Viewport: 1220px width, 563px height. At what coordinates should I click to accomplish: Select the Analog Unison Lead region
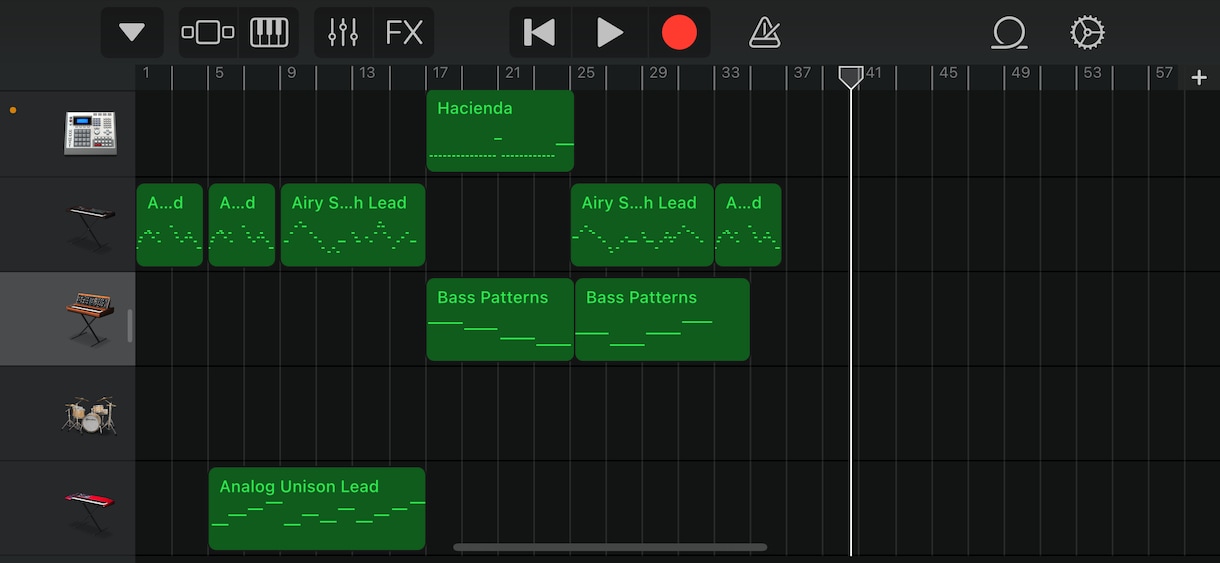[317, 509]
